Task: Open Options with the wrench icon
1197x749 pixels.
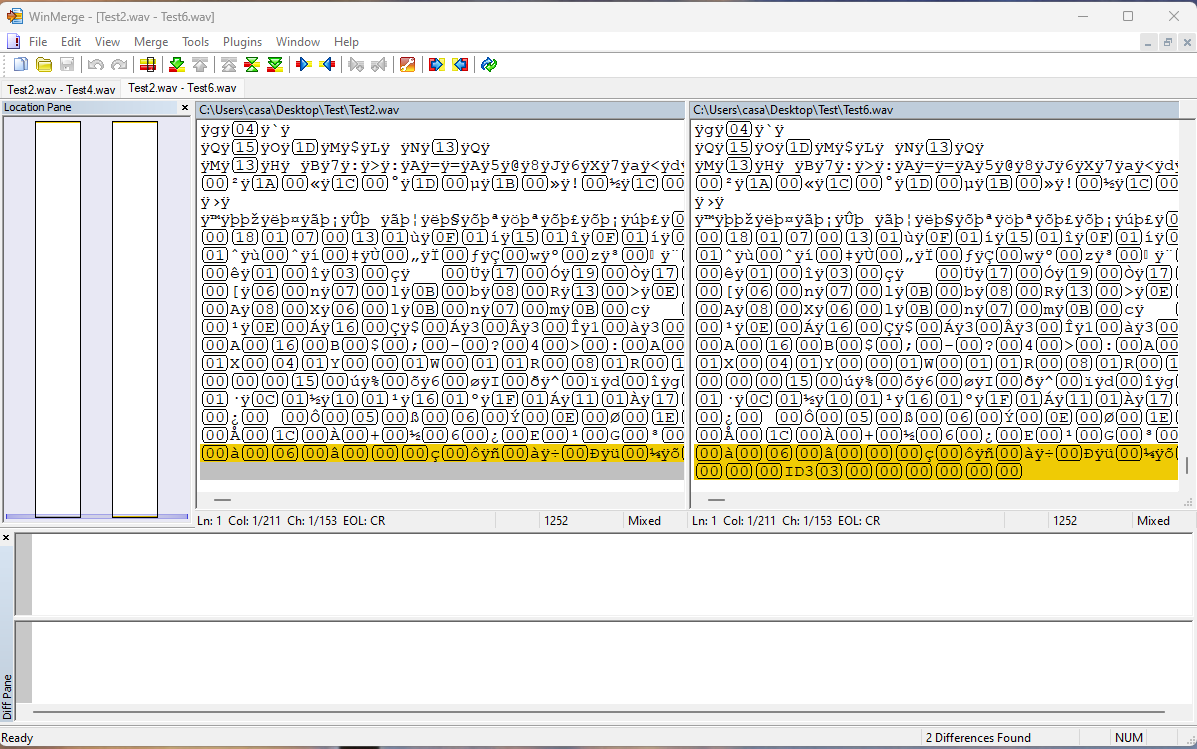Action: pos(408,65)
